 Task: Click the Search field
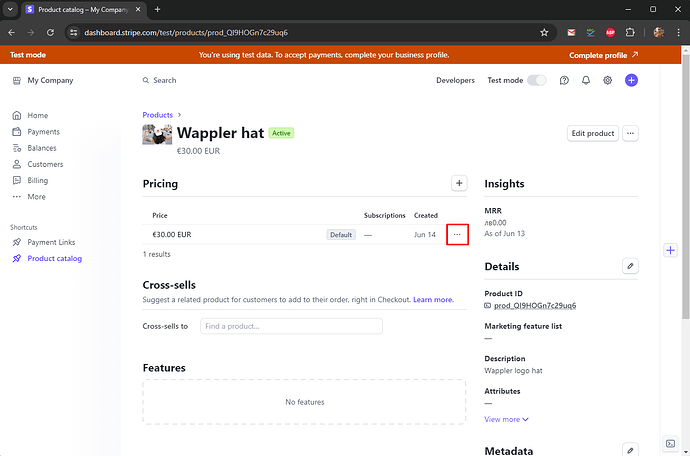point(159,81)
